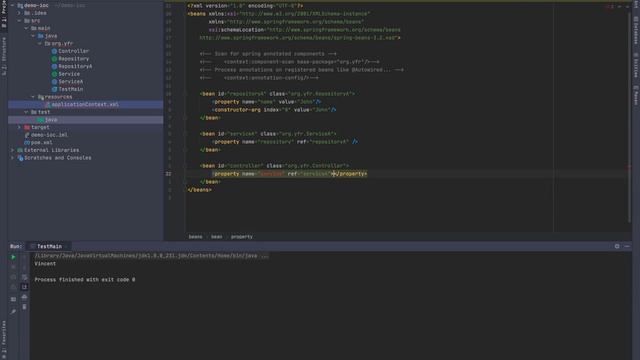640x360 pixels.
Task: Click the Scratches and Consoles icon
Action: 20,158
